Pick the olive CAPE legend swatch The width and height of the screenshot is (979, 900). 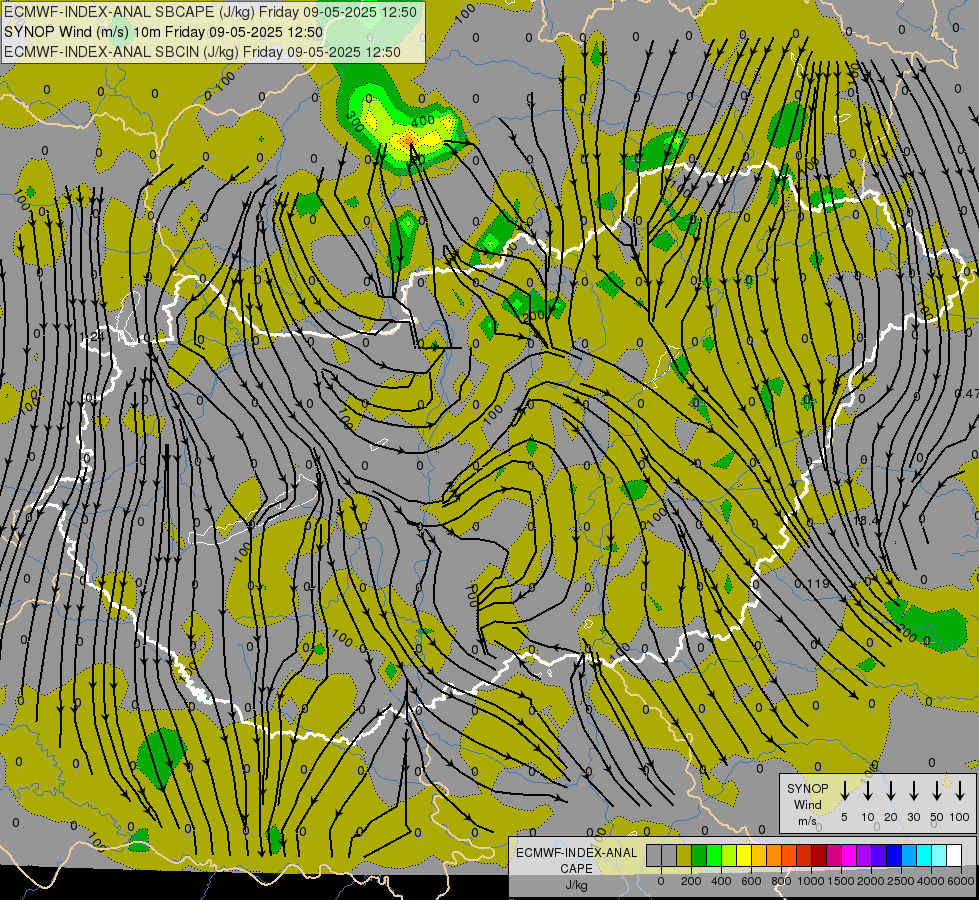684,855
